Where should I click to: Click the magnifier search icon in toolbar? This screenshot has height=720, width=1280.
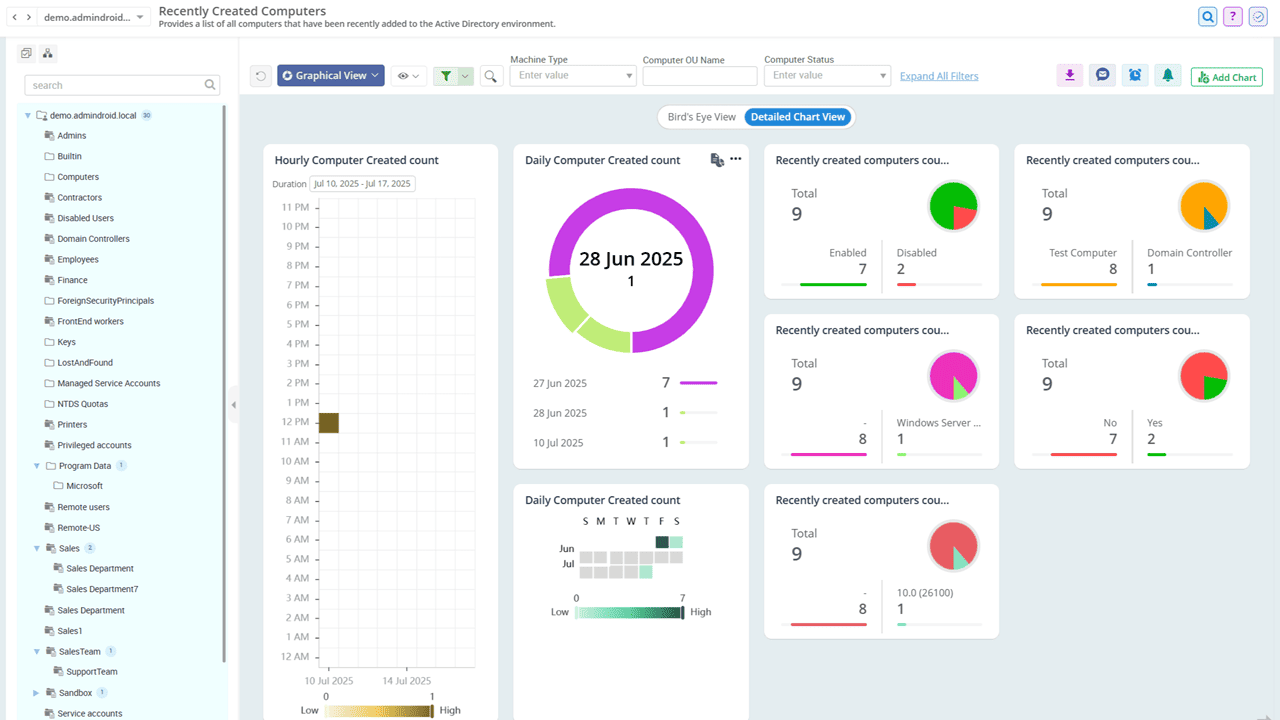[x=491, y=76]
